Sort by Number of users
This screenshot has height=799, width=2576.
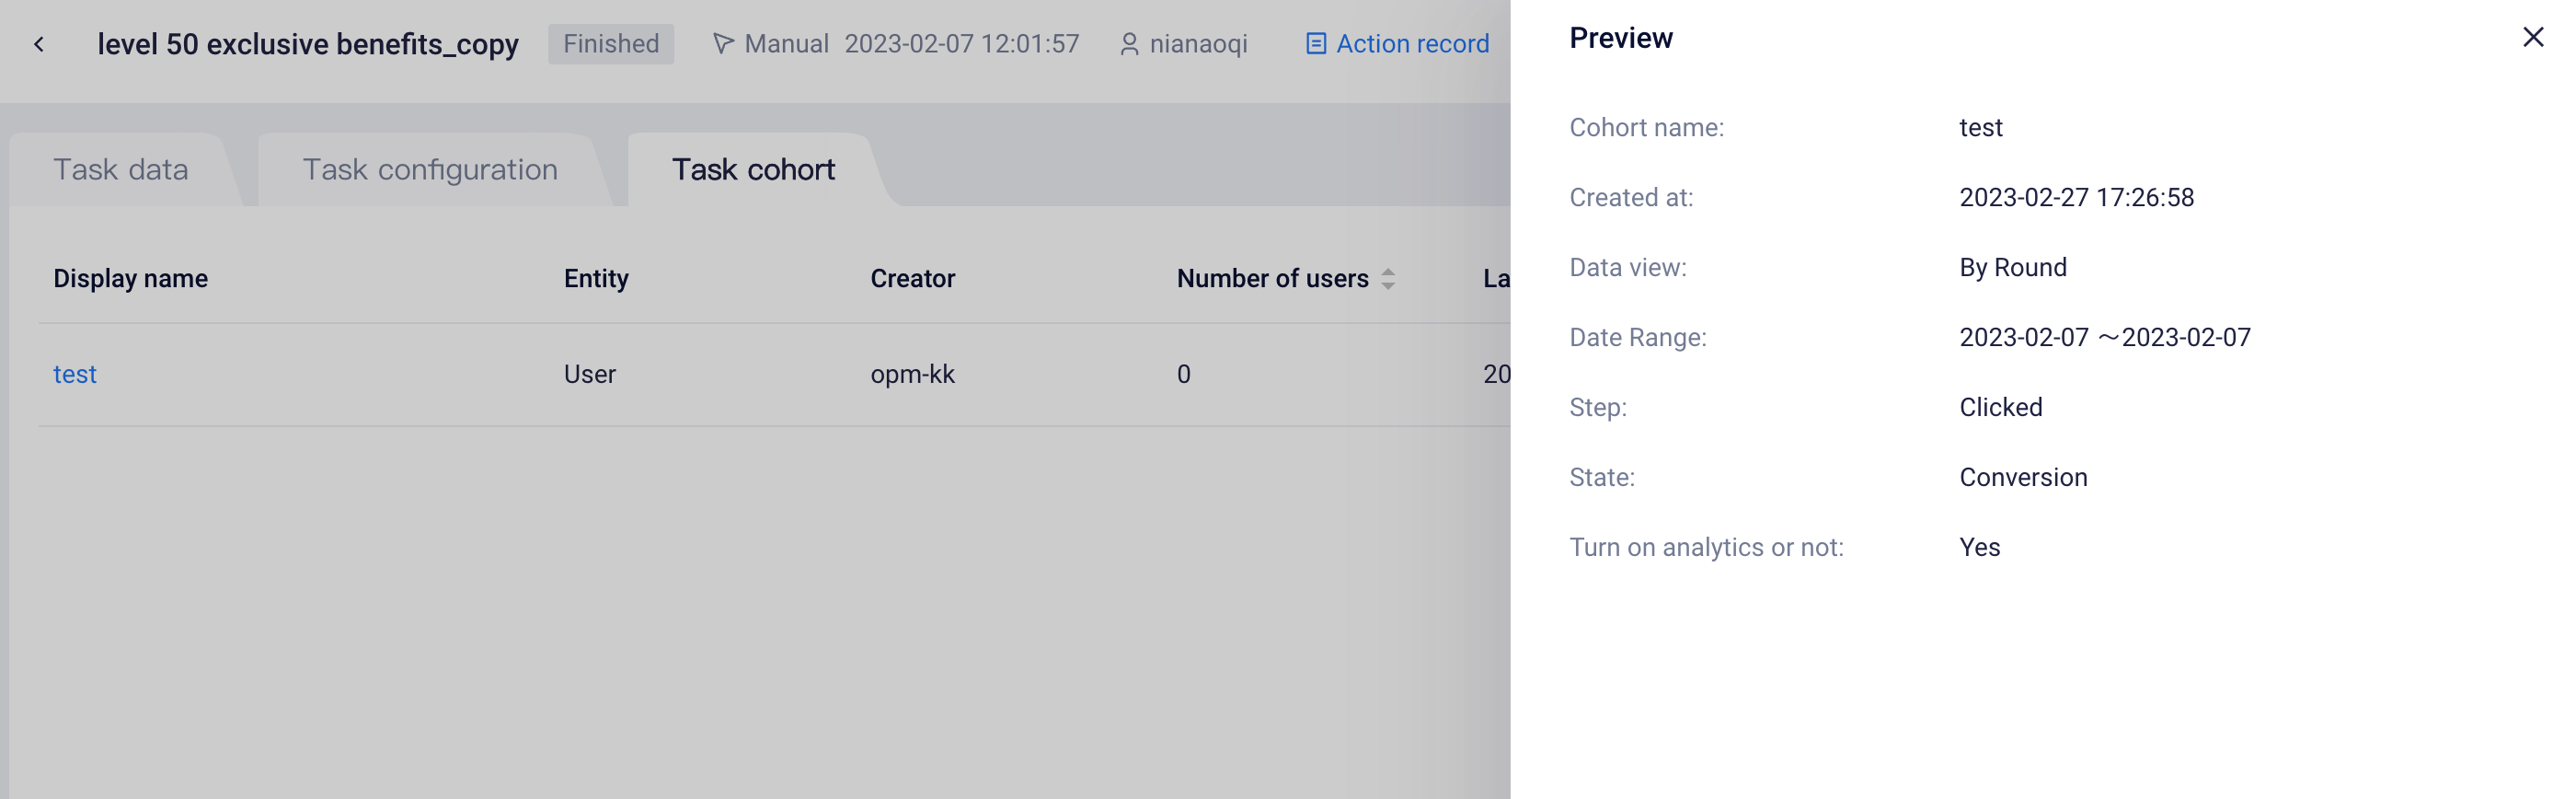pos(1388,279)
